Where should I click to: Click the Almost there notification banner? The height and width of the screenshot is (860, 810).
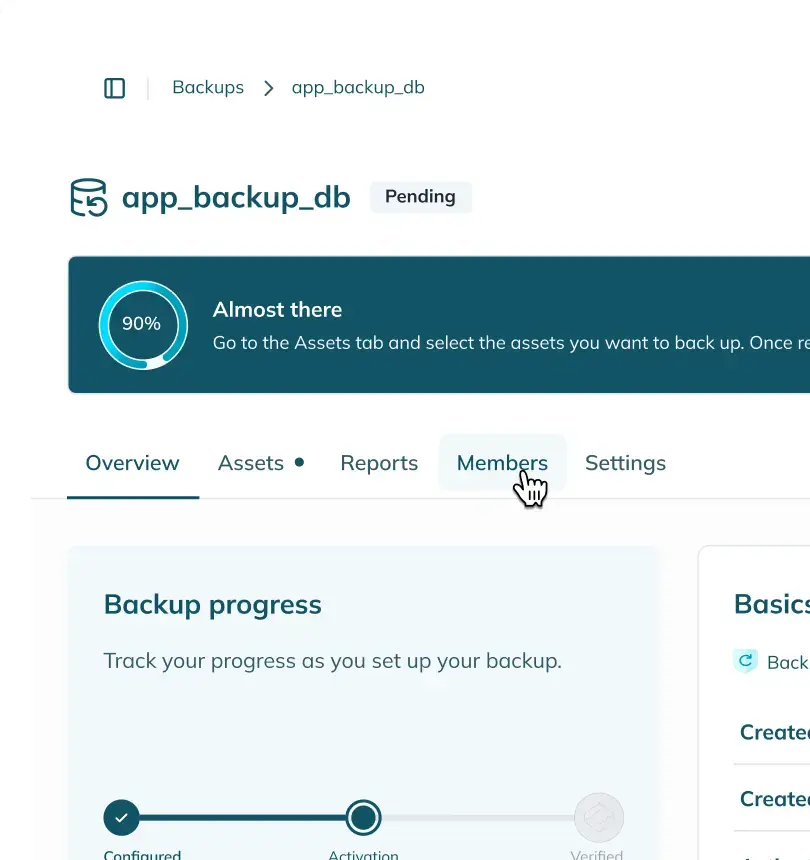(440, 324)
